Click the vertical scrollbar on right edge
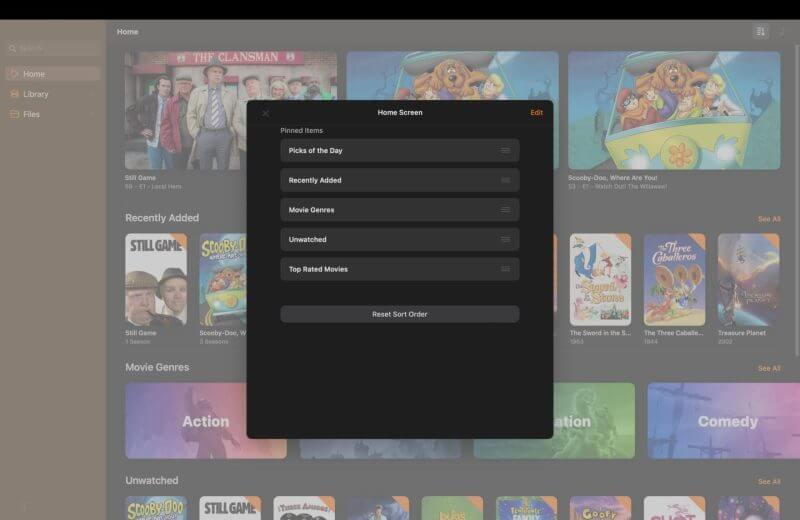Image resolution: width=800 pixels, height=520 pixels. 797,202
